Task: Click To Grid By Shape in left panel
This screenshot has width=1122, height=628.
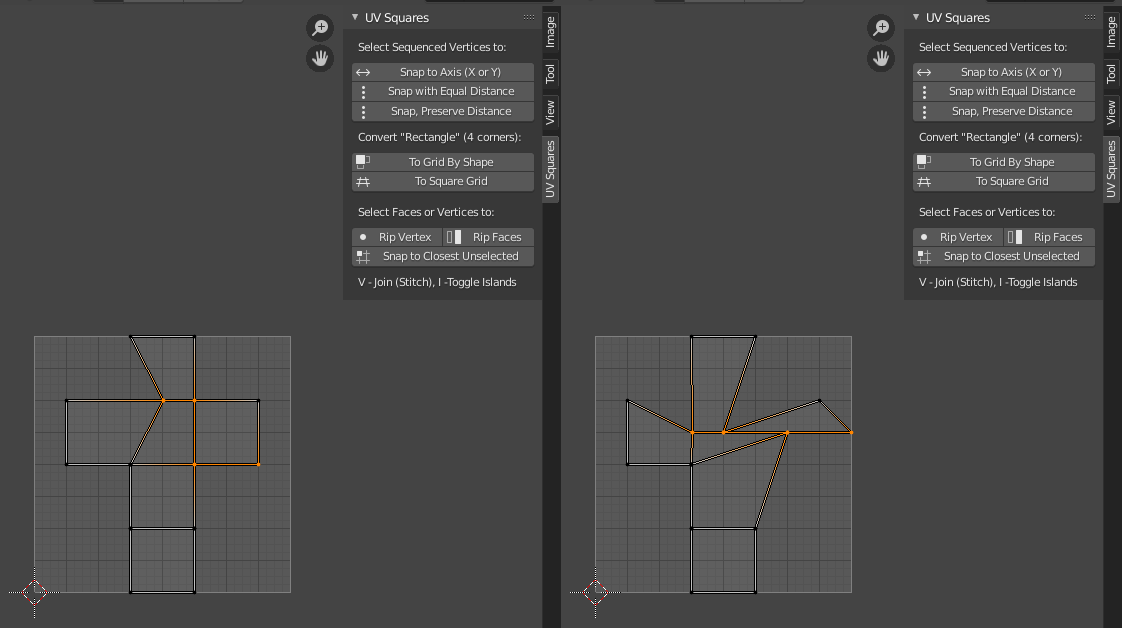Action: coord(443,162)
